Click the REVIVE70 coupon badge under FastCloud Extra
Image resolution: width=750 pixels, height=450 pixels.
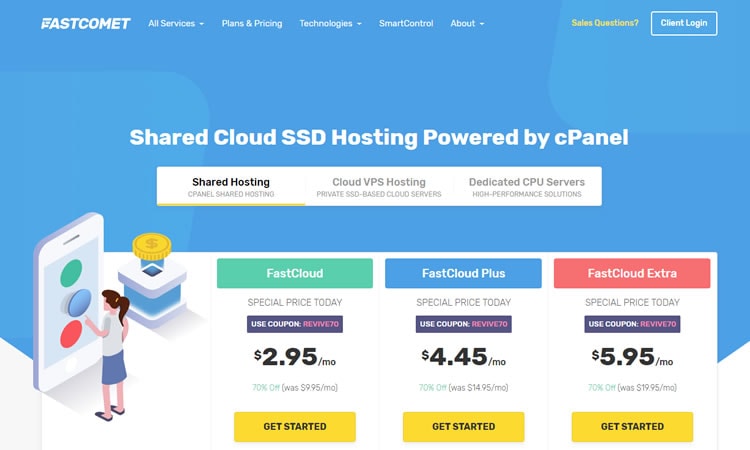click(632, 324)
